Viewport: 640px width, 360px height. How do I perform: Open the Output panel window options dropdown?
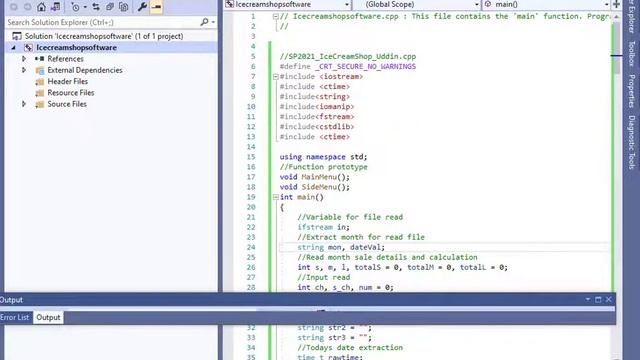click(587, 300)
